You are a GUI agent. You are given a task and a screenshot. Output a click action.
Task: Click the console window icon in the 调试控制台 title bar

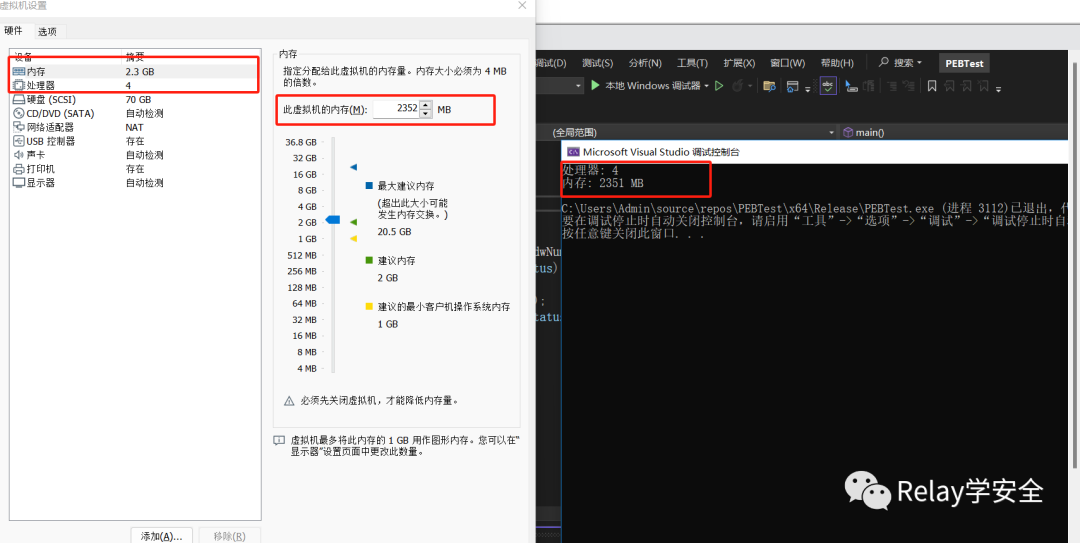point(573,152)
